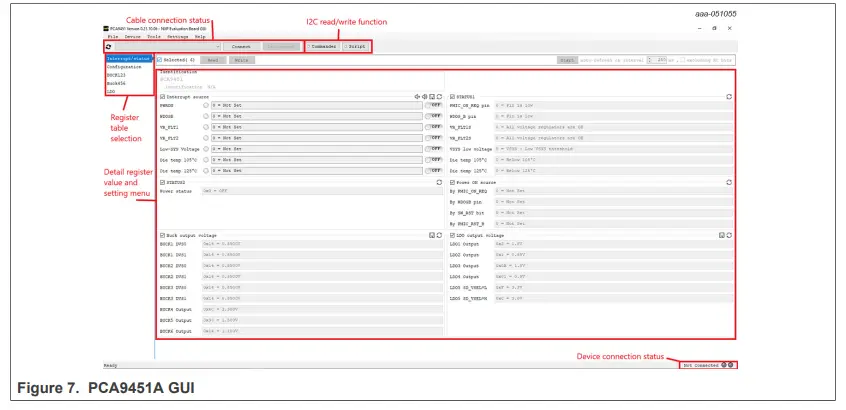Image resolution: width=846 pixels, height=410 pixels.
Task: Open the Low-SYS Voltage value dropdown
Action: point(317,148)
